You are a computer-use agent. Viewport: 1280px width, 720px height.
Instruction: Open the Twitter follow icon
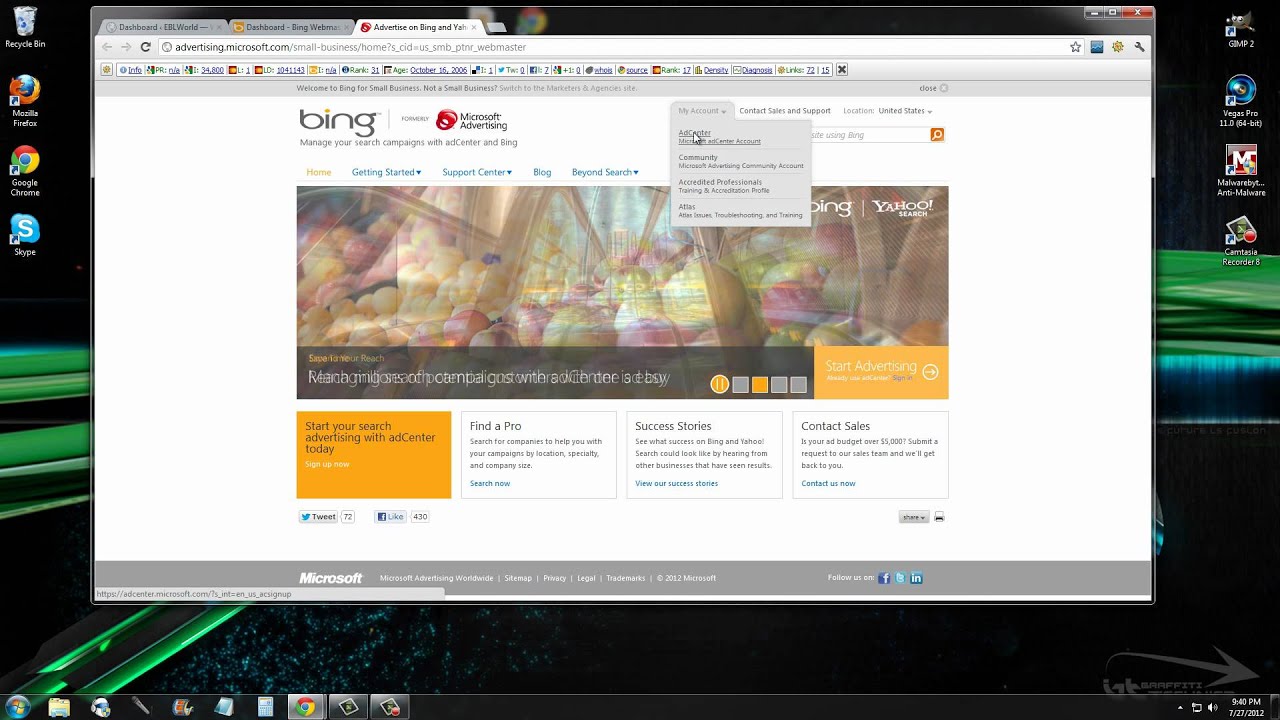click(900, 578)
